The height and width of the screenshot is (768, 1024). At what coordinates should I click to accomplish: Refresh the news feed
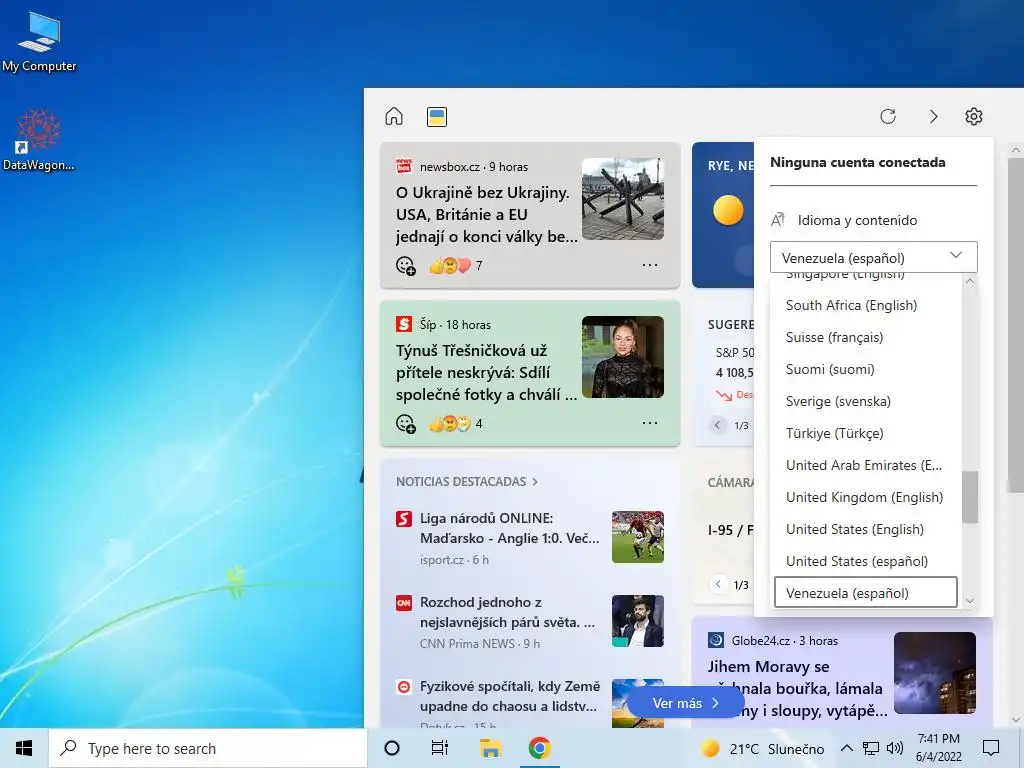pyautogui.click(x=888, y=116)
